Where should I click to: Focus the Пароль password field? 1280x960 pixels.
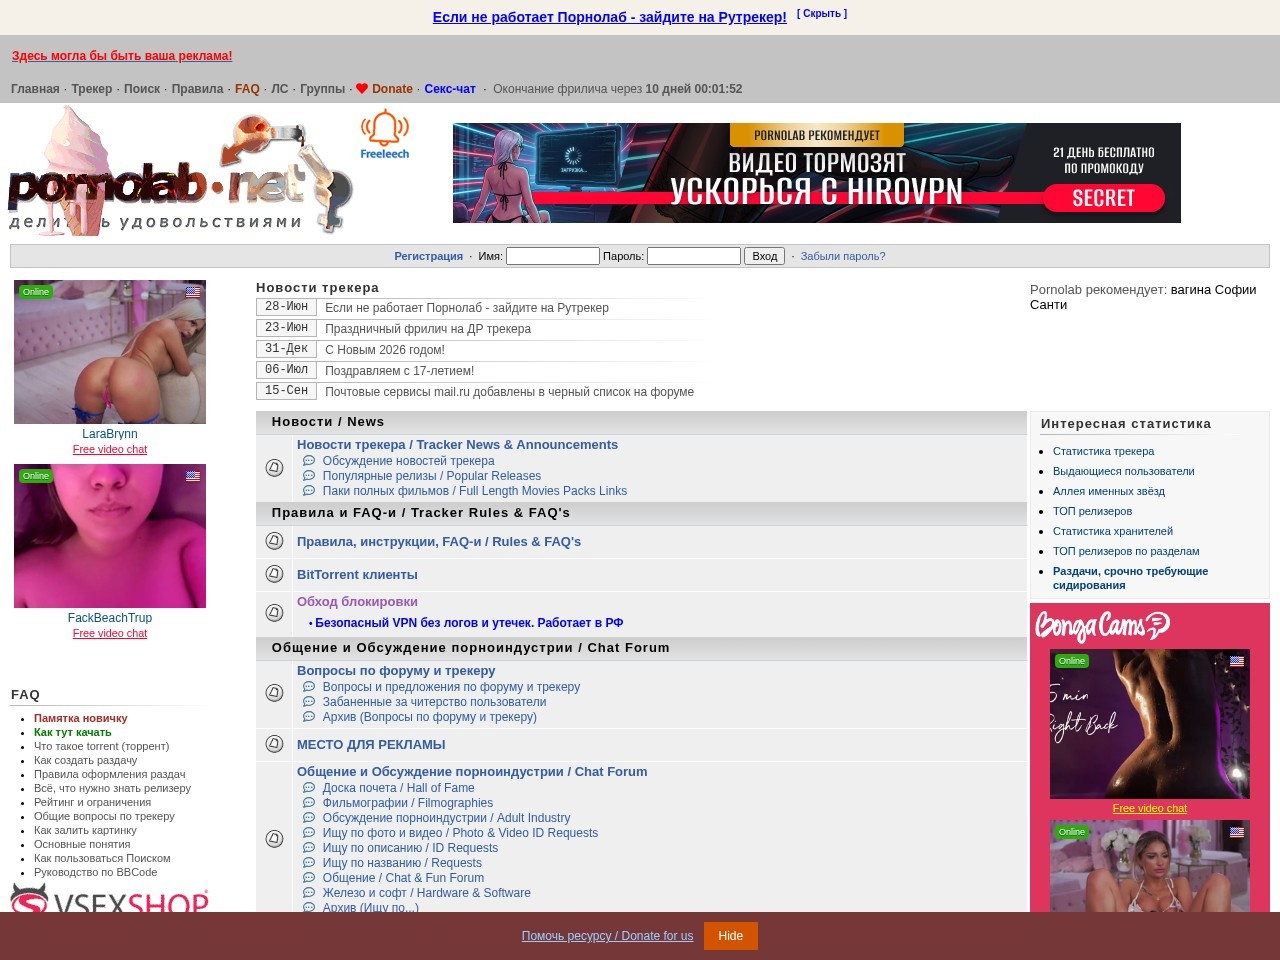(694, 256)
